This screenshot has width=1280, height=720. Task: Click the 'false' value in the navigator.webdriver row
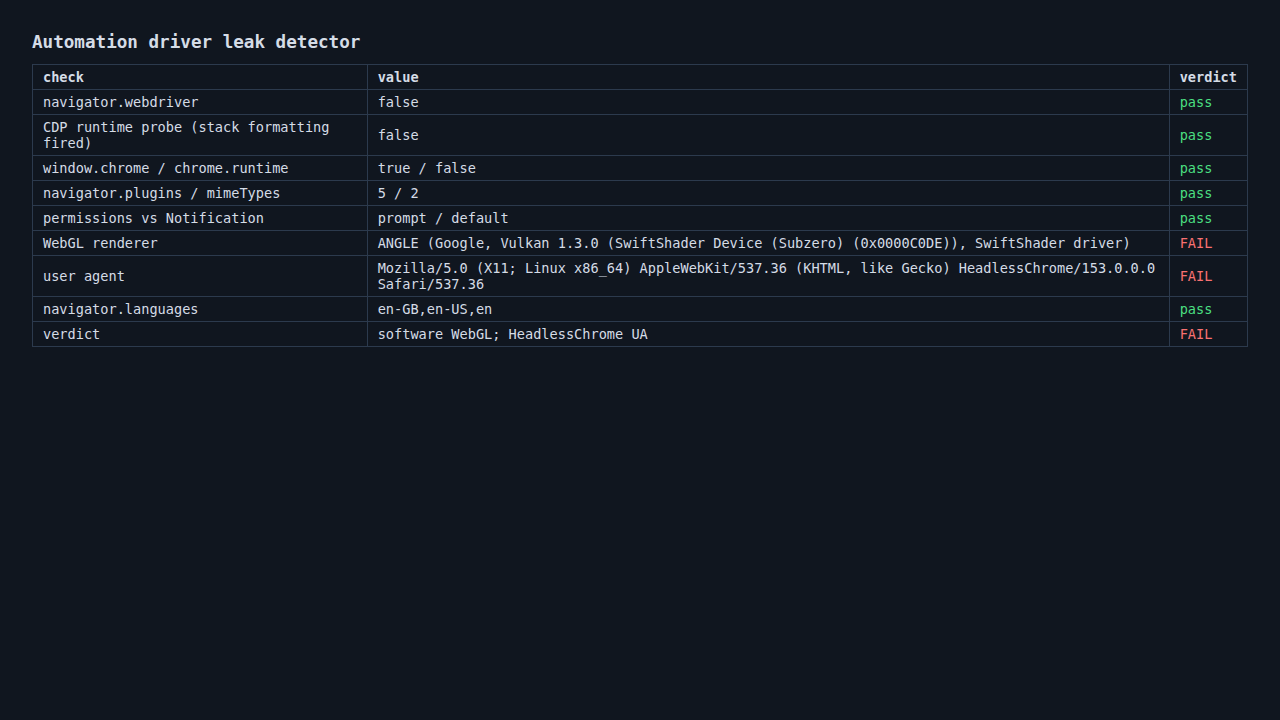click(768, 102)
